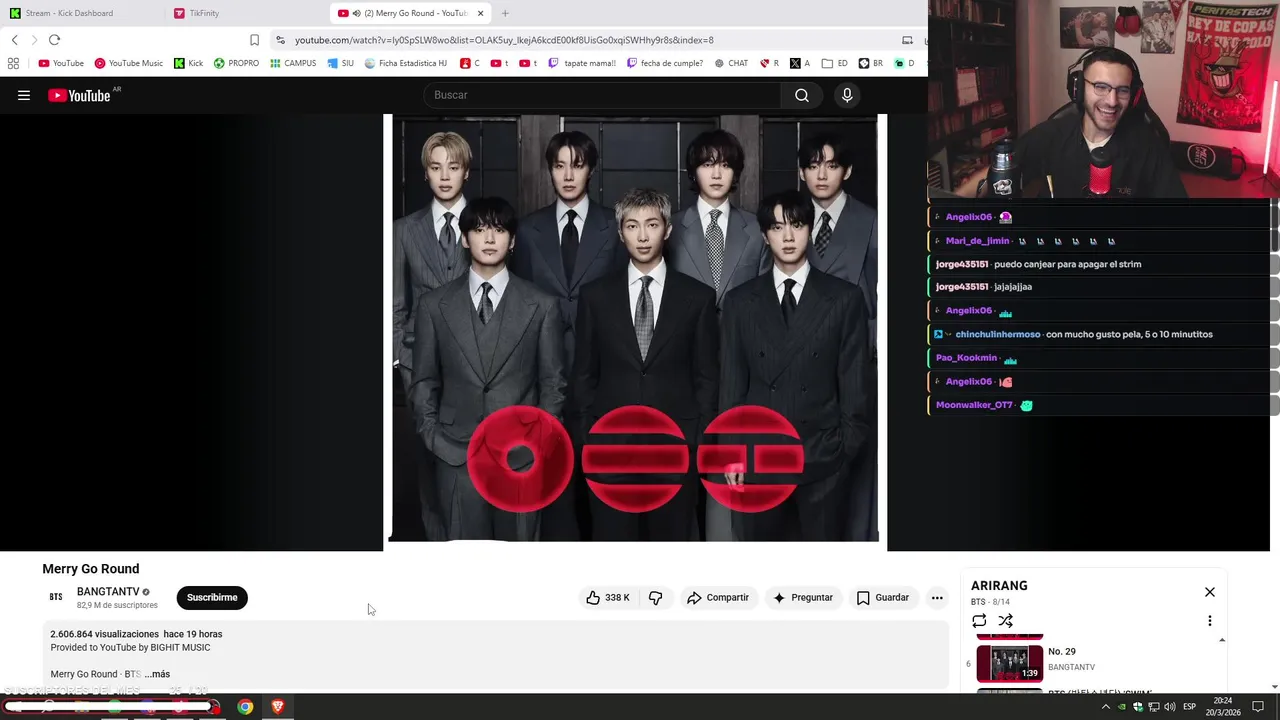This screenshot has width=1280, height=720.
Task: Click the YouTube logo
Action: 79,95
